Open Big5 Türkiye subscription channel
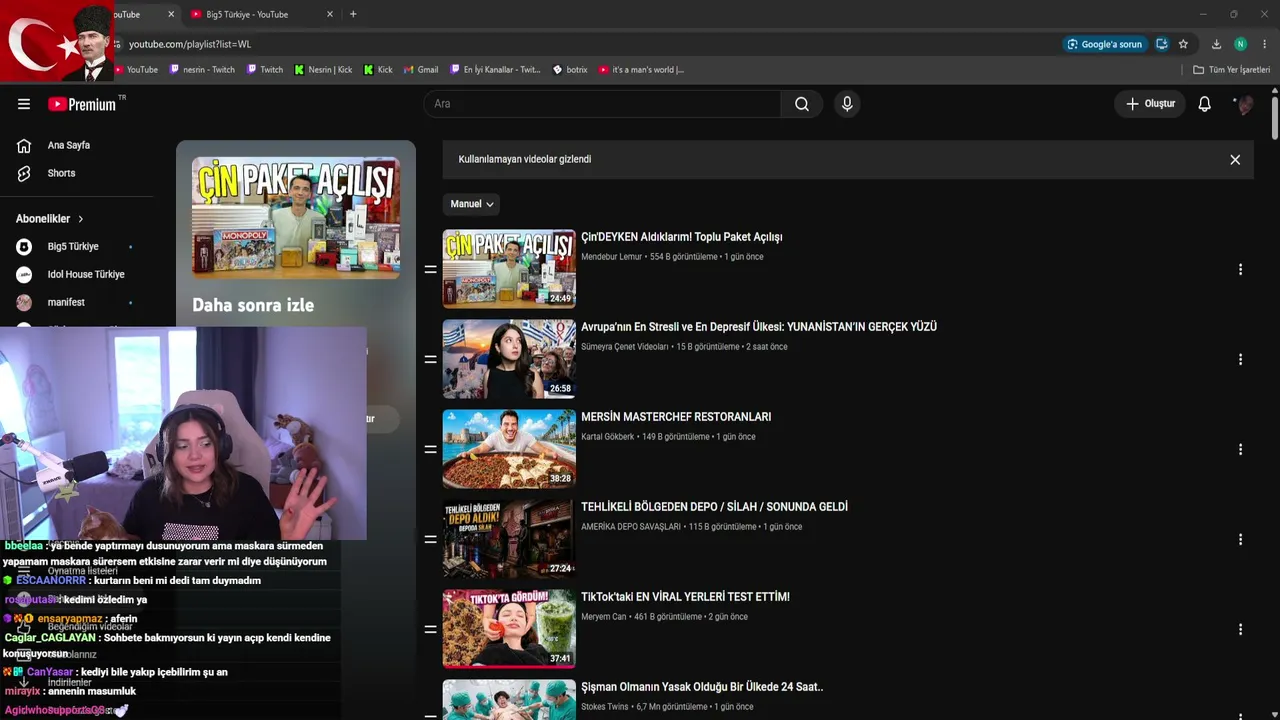Screen dimensions: 1280x720 click(75, 246)
